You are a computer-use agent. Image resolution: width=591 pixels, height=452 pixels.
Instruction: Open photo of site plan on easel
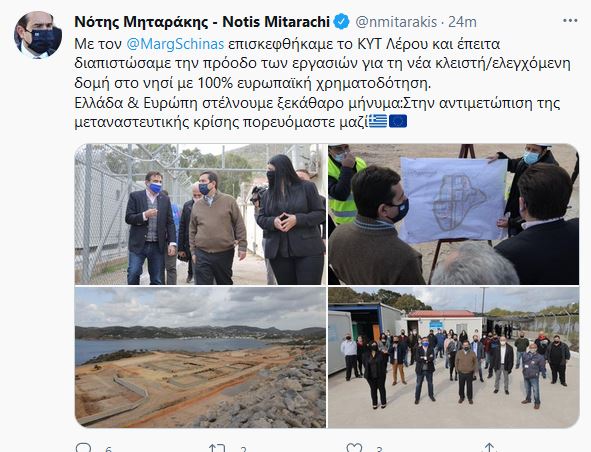(453, 214)
